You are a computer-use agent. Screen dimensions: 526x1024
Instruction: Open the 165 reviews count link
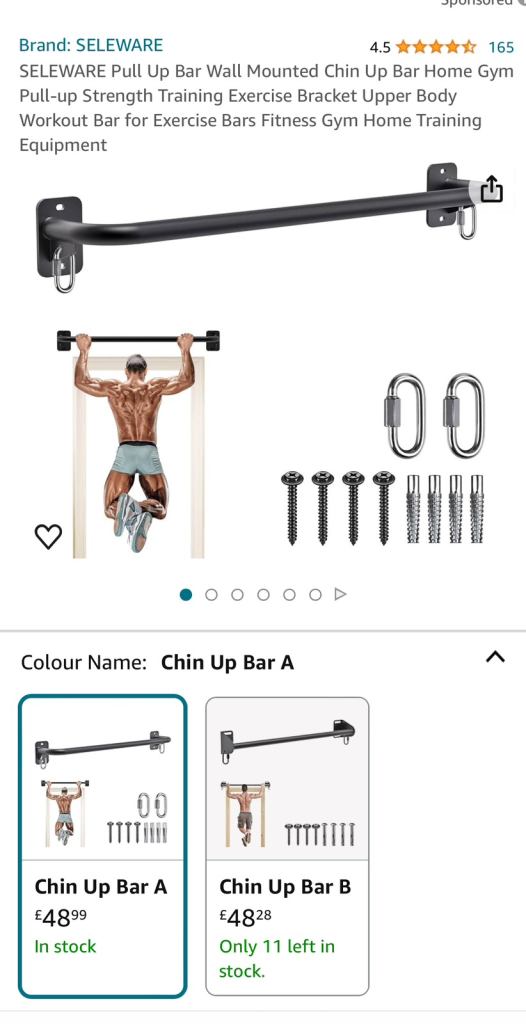tap(501, 47)
